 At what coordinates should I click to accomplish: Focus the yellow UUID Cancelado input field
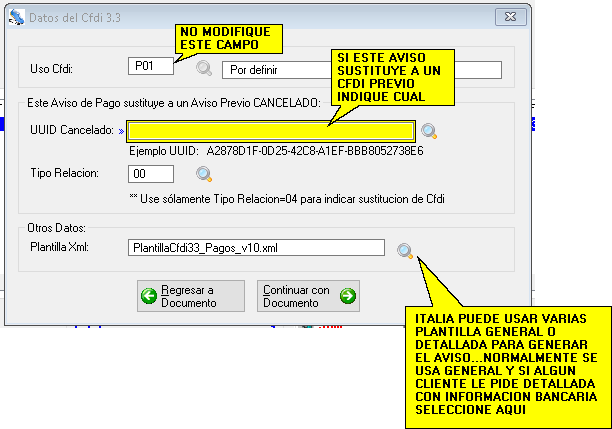(x=270, y=131)
